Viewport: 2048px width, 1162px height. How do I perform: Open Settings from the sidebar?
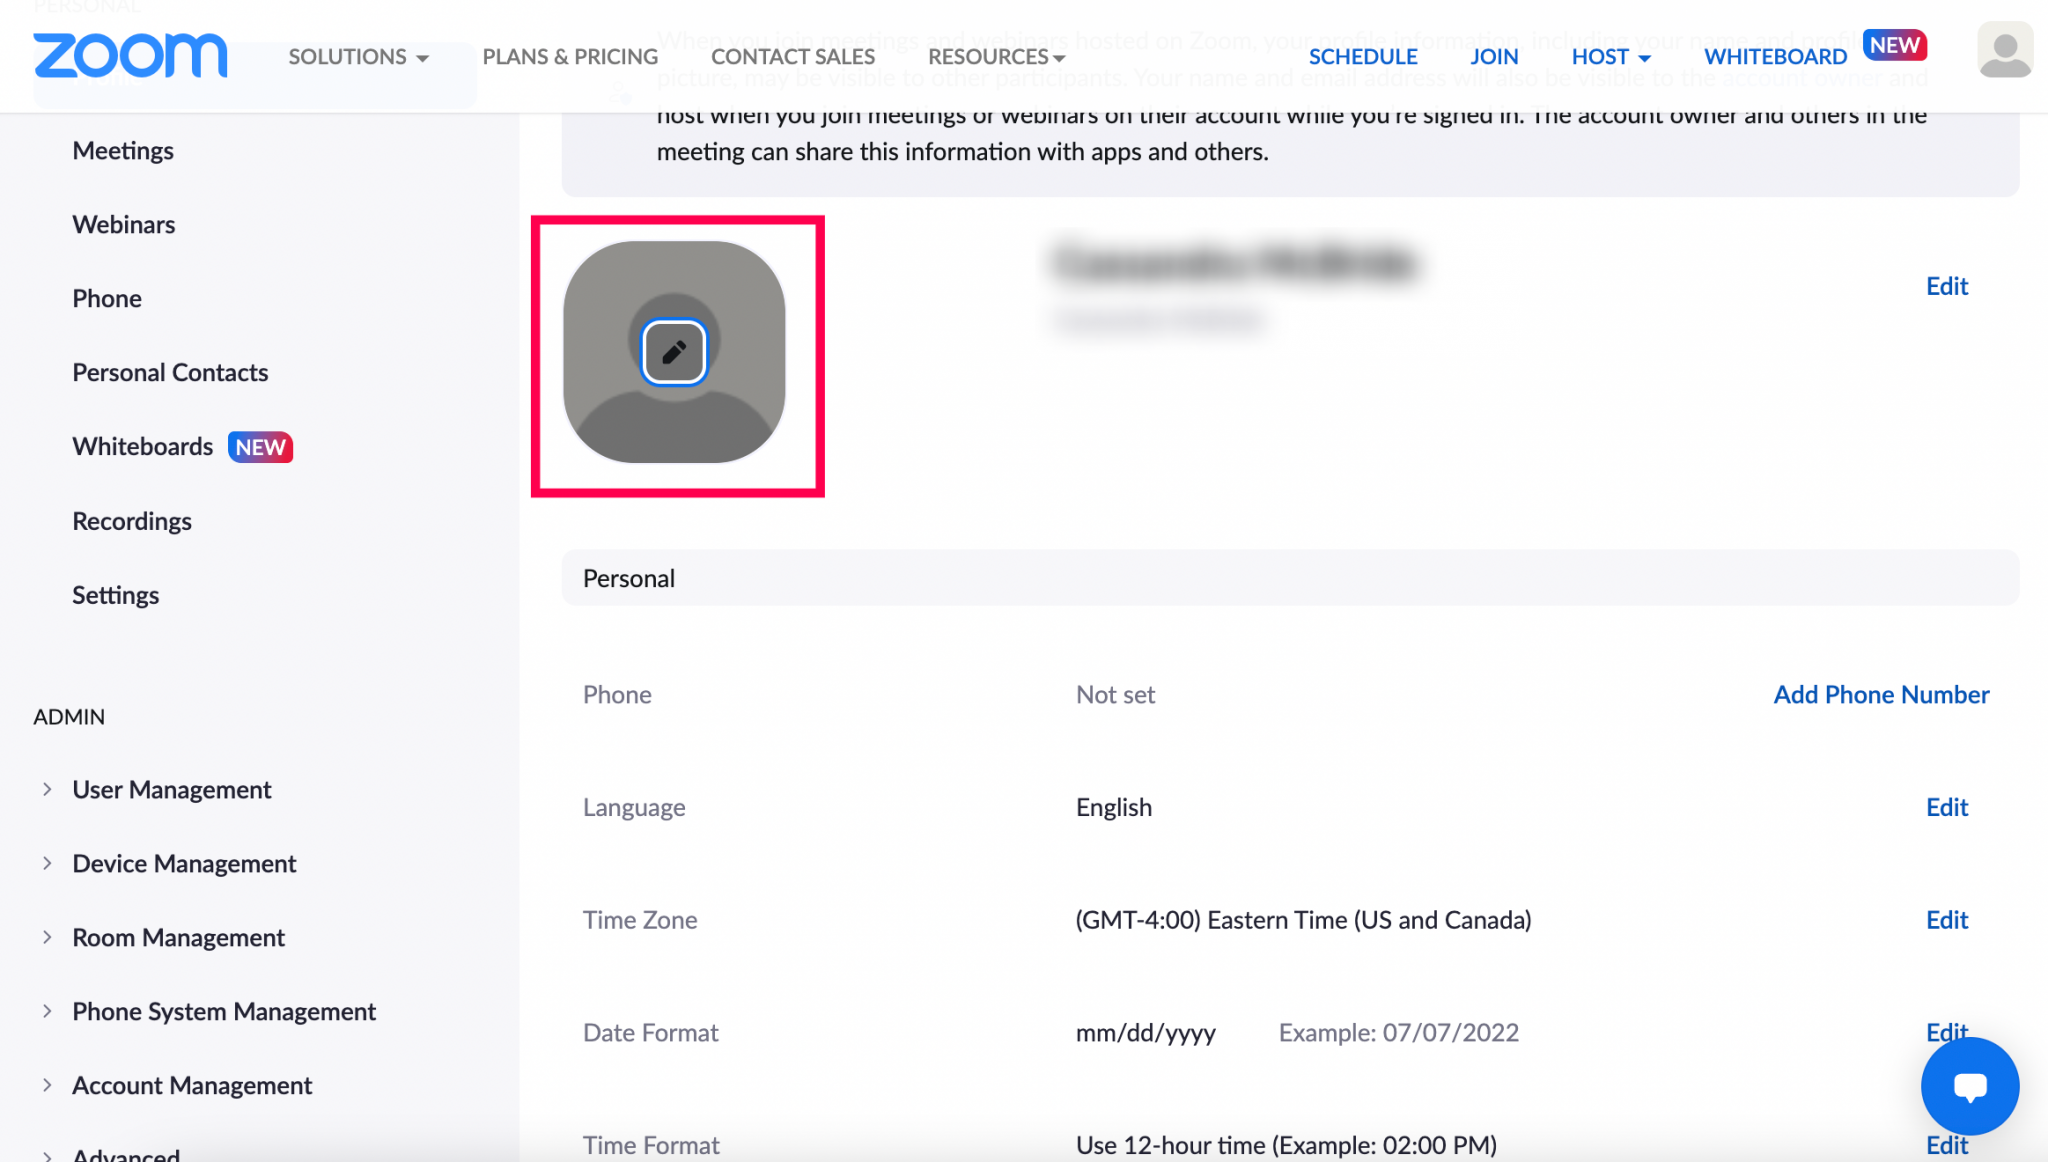[x=115, y=595]
